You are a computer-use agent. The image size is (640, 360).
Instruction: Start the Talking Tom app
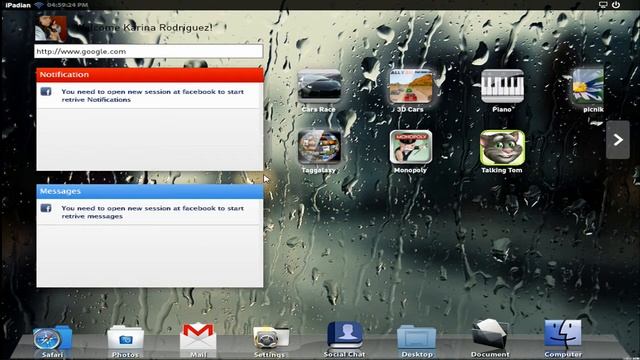coord(502,147)
